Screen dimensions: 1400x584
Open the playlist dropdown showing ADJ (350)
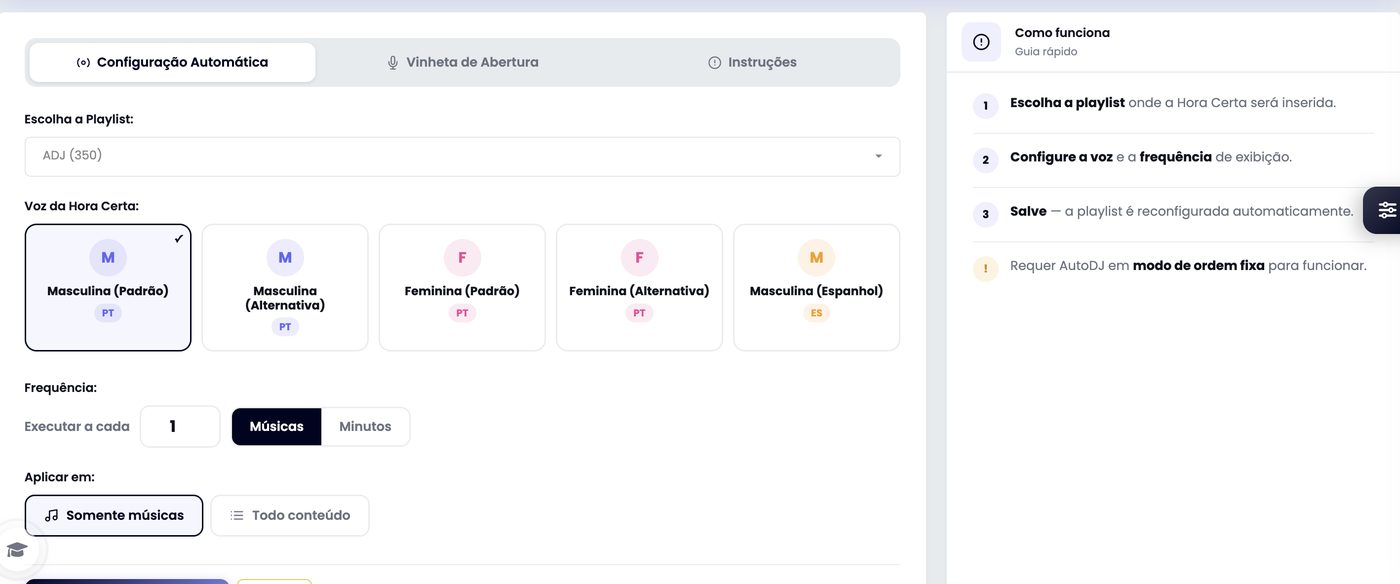462,156
